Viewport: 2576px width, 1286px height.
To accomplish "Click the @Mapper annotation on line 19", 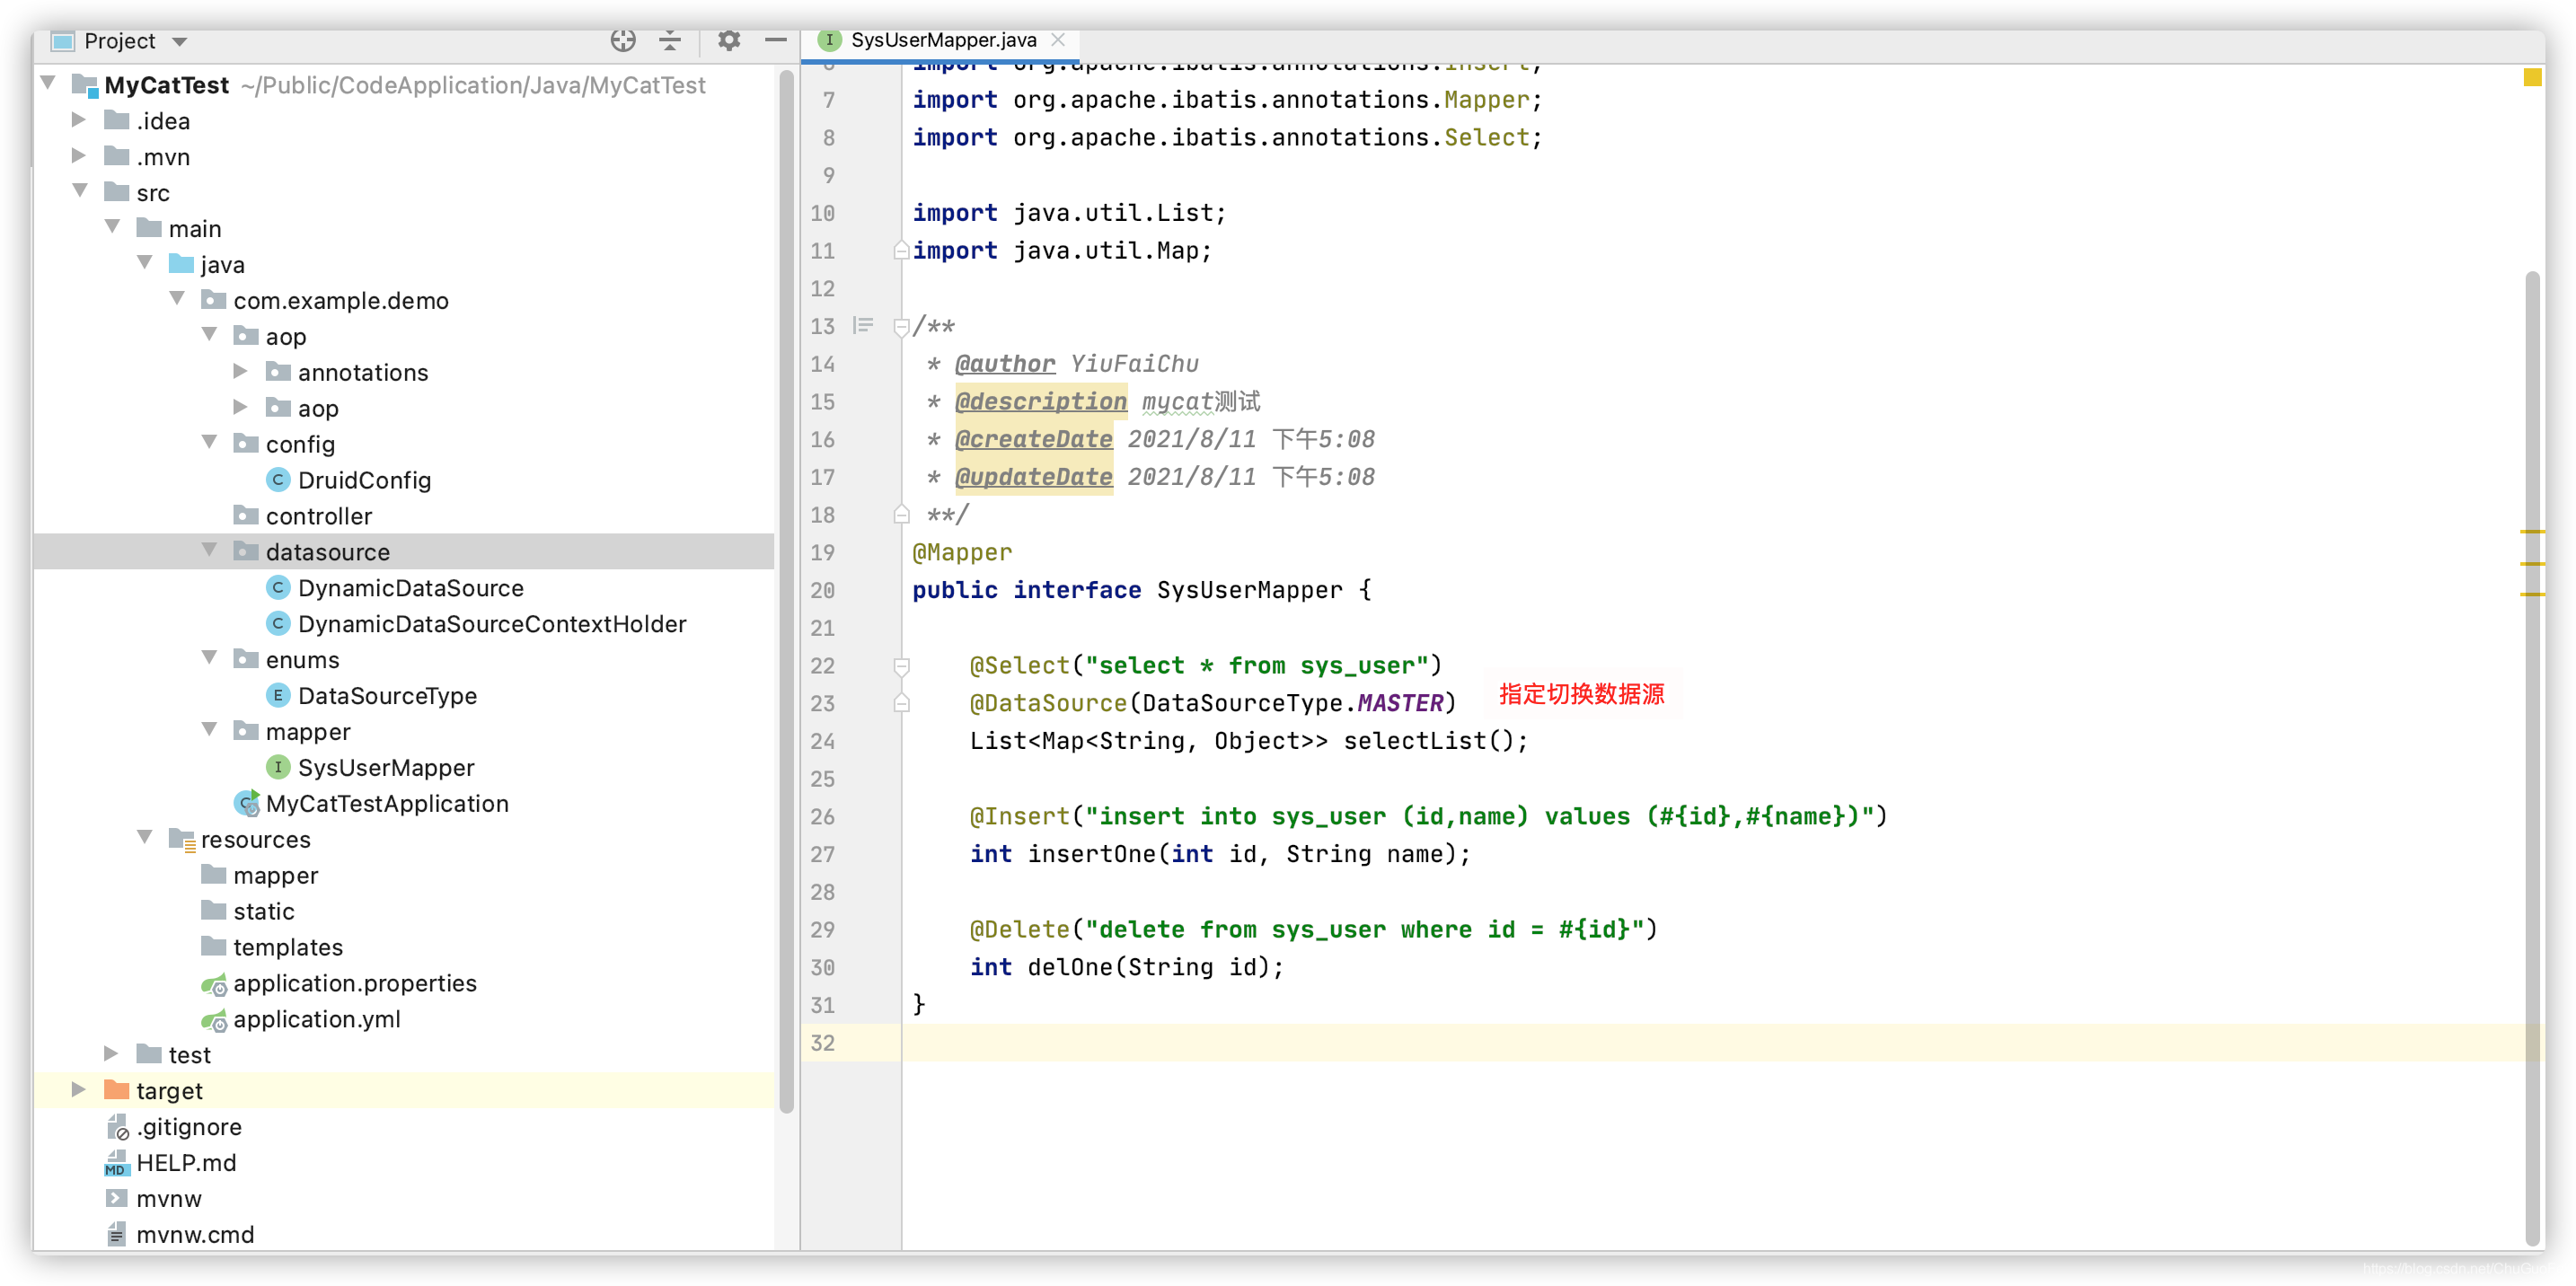I will (x=962, y=552).
